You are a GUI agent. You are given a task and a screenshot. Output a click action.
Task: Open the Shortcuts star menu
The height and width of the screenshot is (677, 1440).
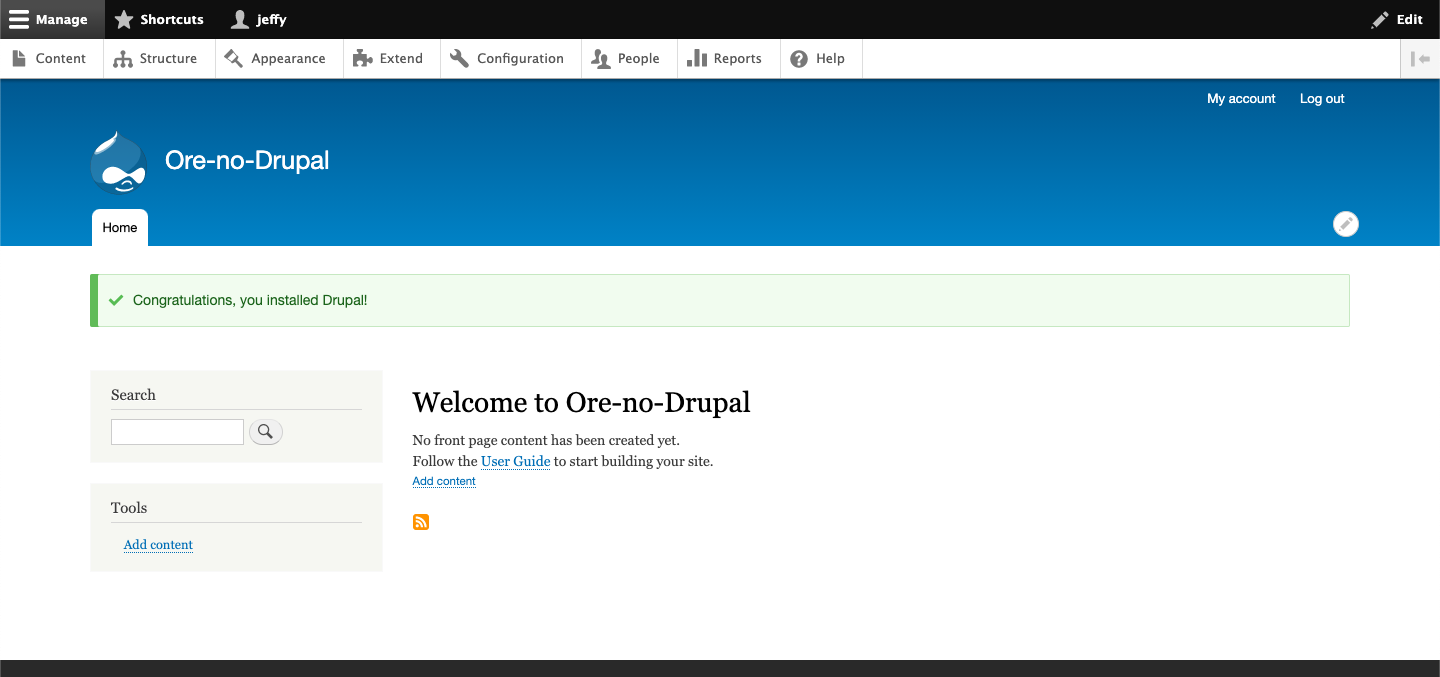click(159, 19)
